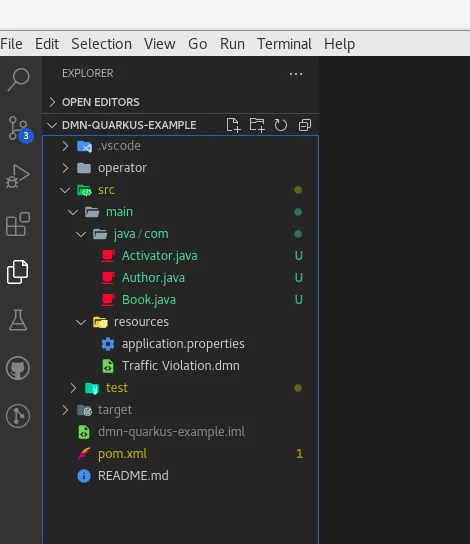This screenshot has height=544, width=470.
Task: Open the Extensions view
Action: [18, 224]
